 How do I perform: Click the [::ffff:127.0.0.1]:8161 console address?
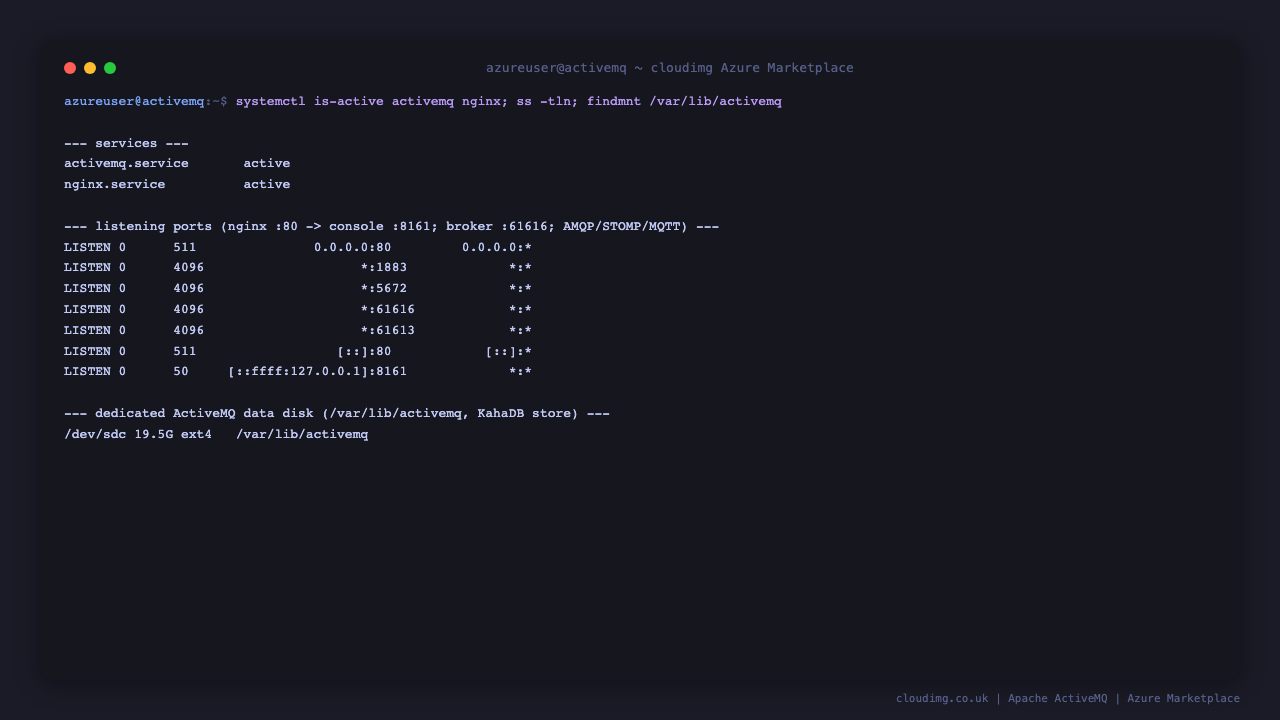pyautogui.click(x=318, y=373)
